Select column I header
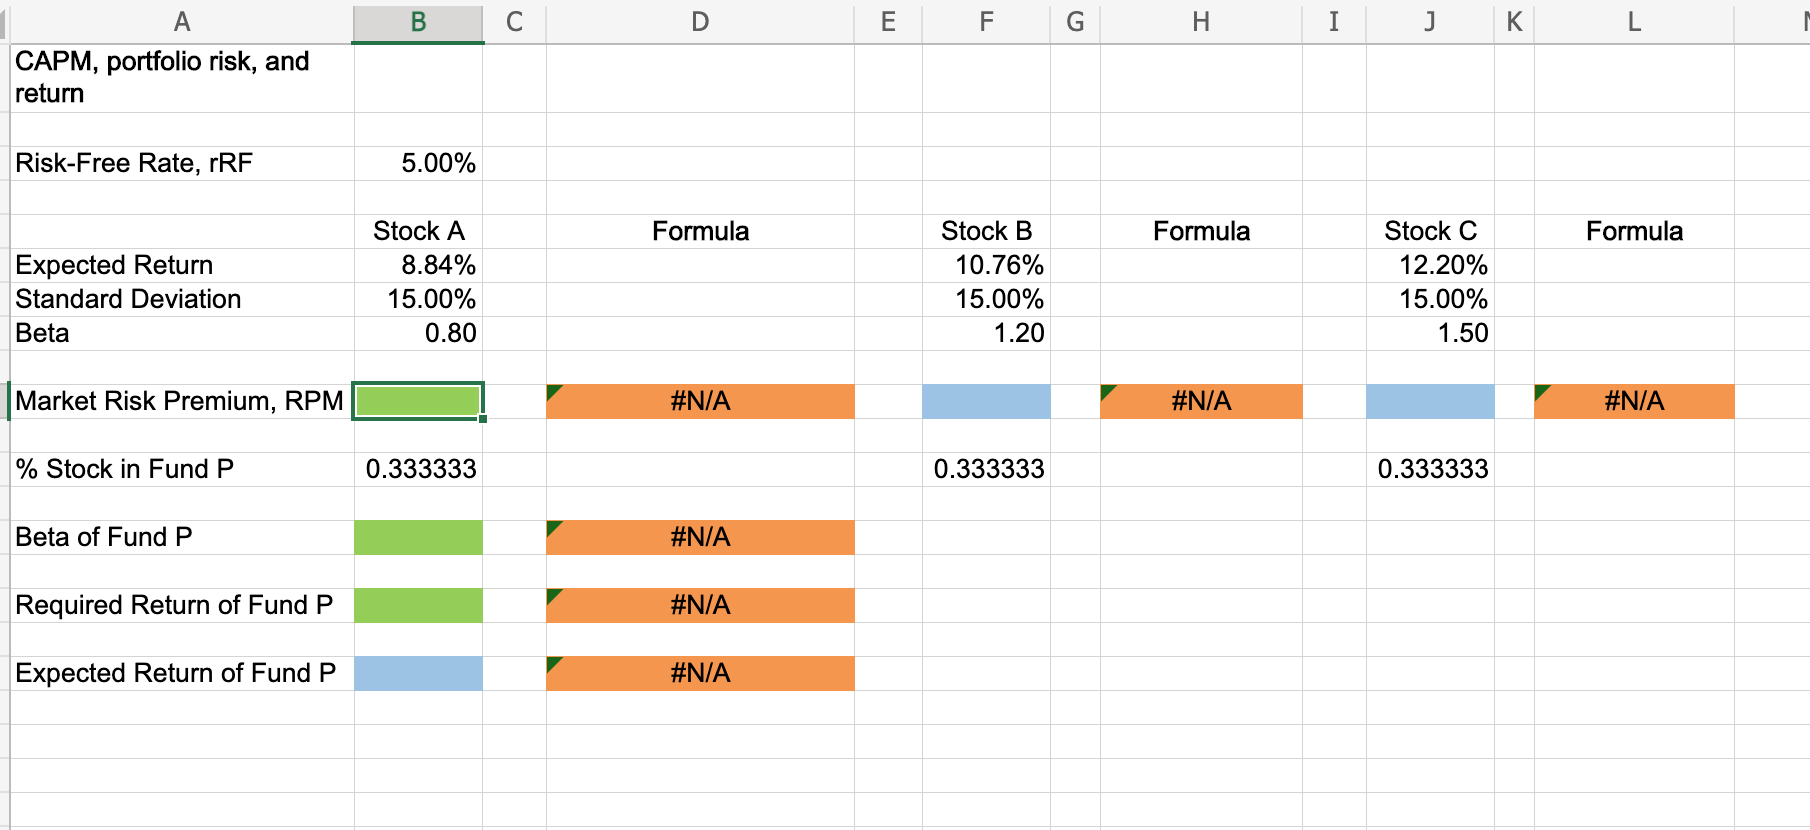Image resolution: width=1810 pixels, height=830 pixels. pyautogui.click(x=1334, y=21)
